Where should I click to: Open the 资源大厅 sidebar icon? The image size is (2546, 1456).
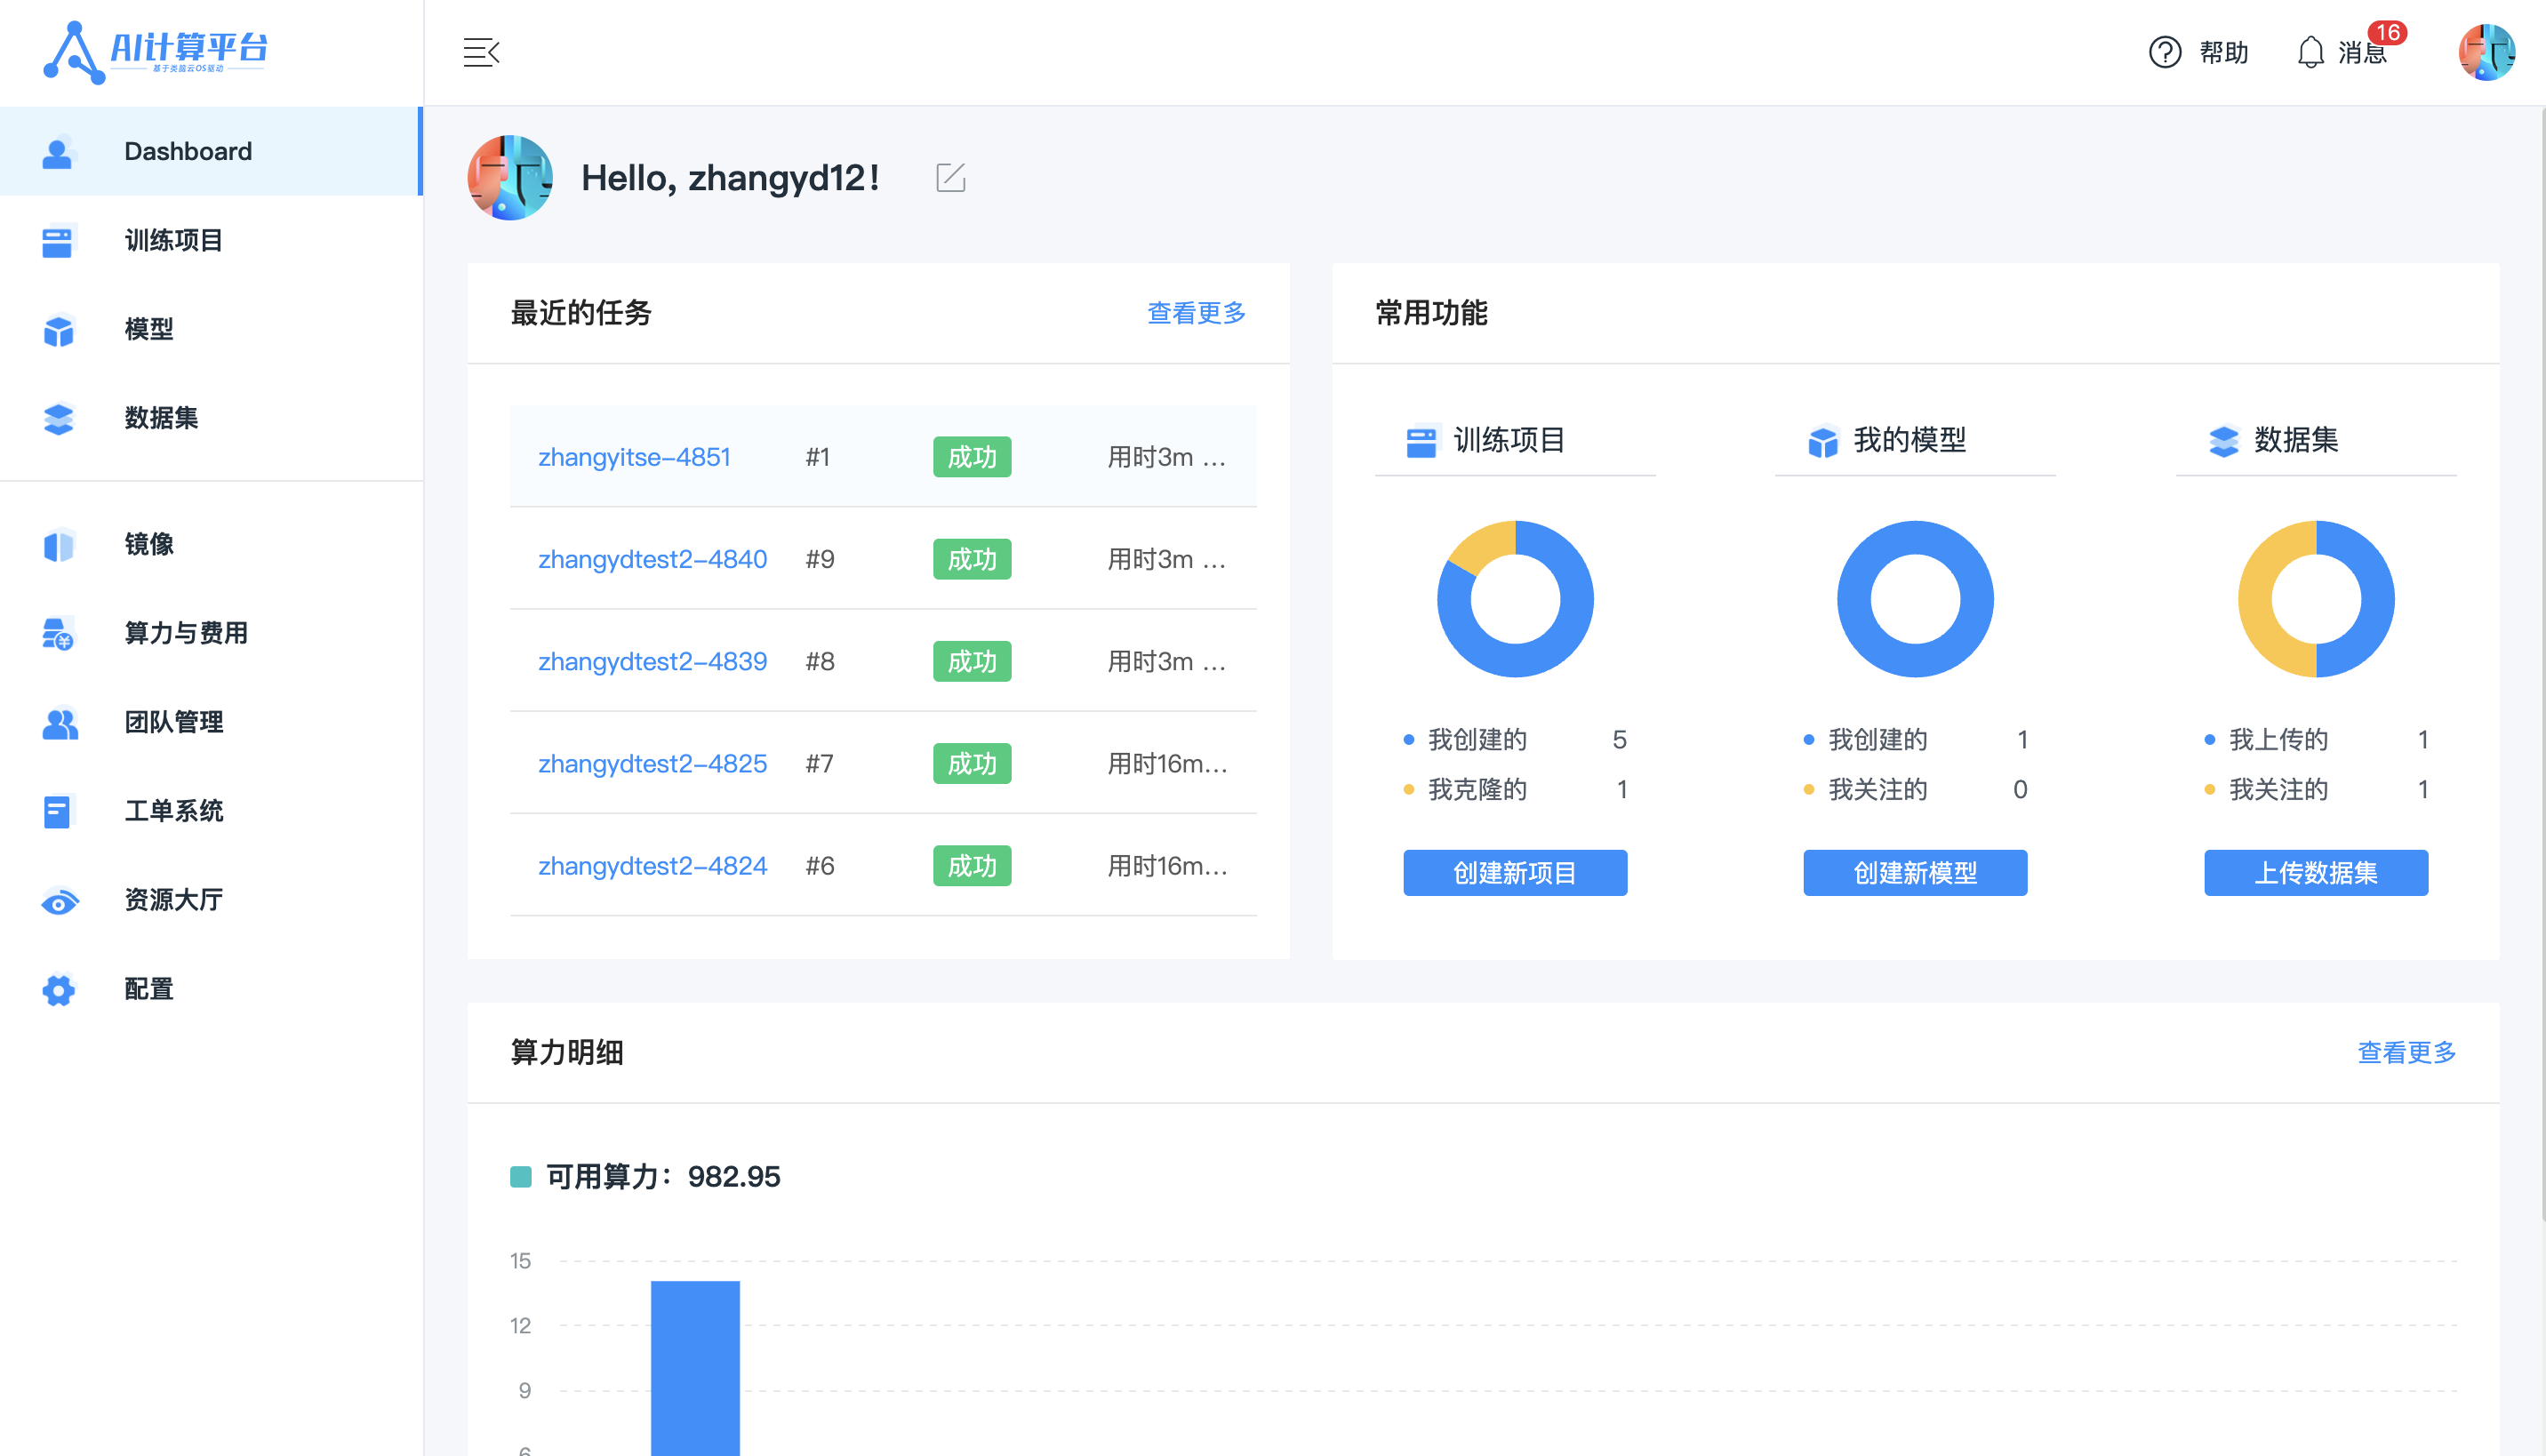(x=58, y=900)
